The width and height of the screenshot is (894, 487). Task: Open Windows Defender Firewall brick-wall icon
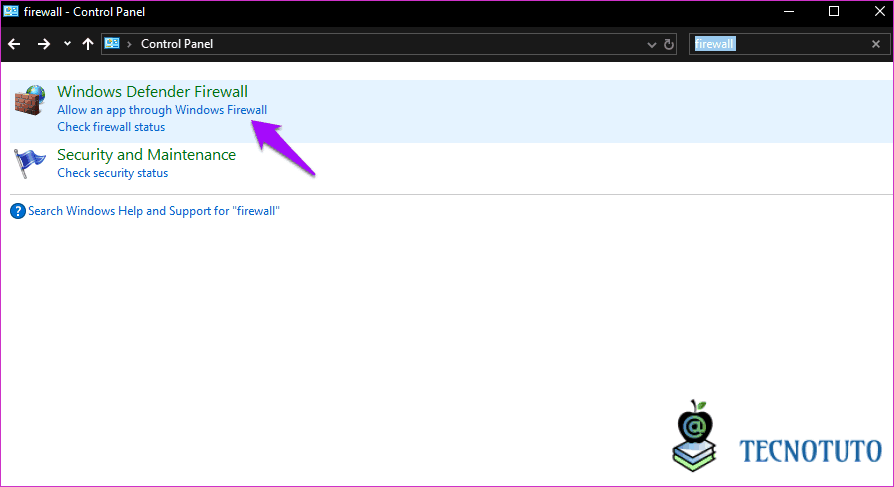click(x=30, y=100)
